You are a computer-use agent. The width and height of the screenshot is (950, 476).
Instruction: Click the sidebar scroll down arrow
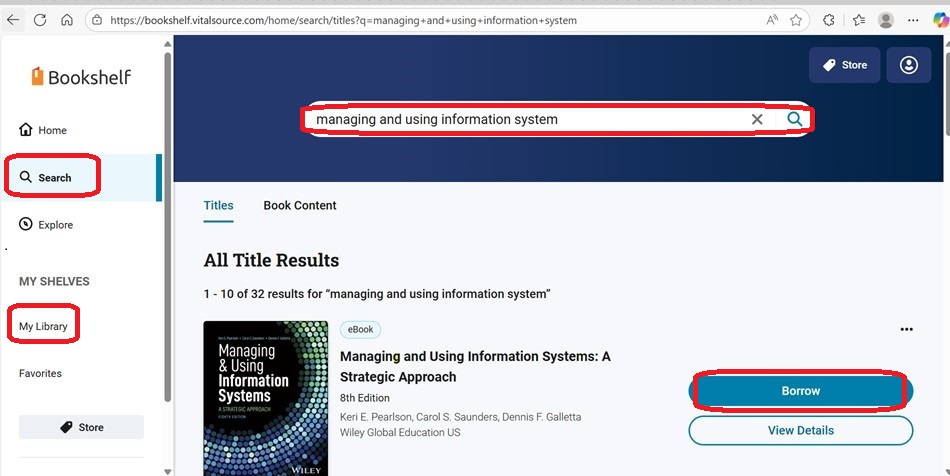coord(168,471)
